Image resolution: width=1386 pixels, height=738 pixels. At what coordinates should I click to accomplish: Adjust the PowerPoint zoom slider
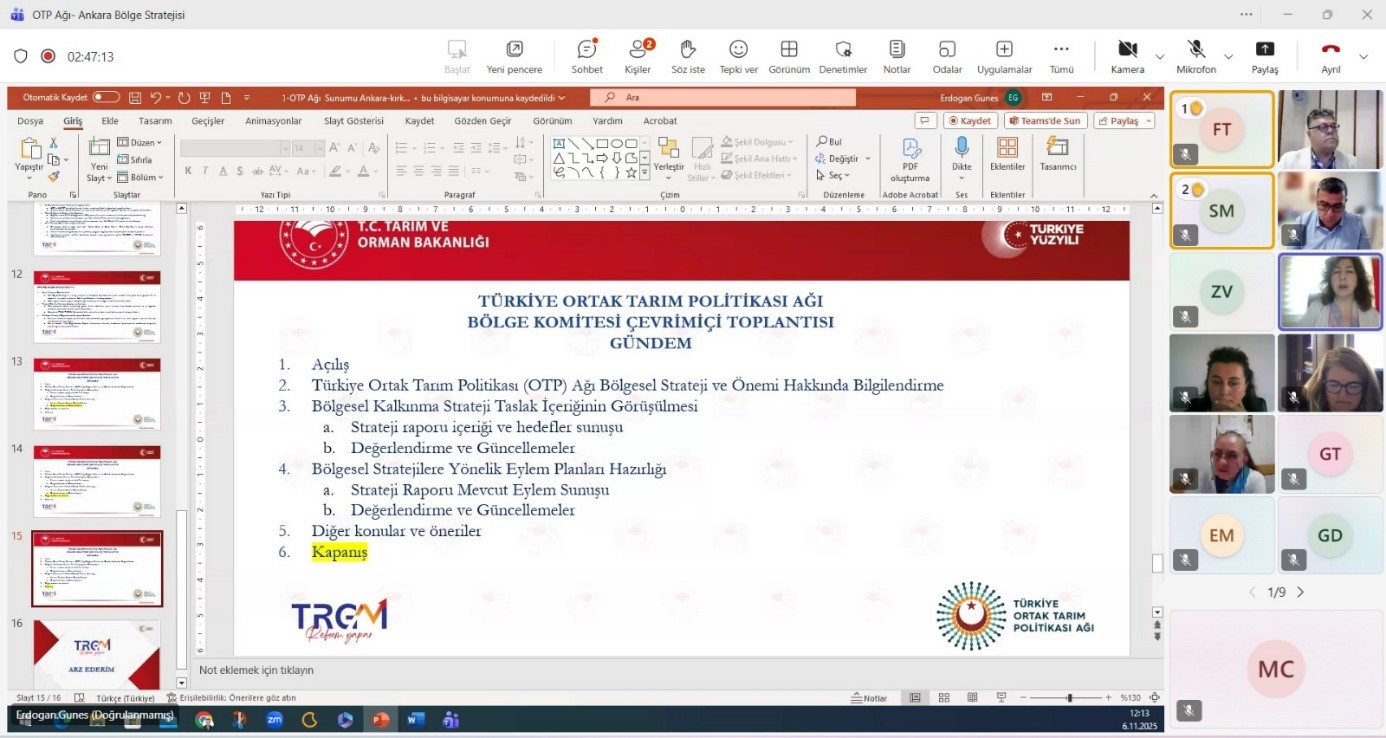pos(1069,698)
